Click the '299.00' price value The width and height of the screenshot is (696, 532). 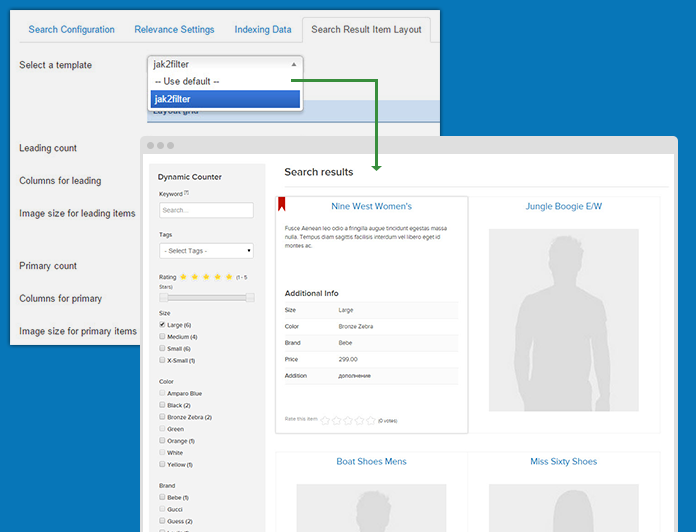click(348, 359)
